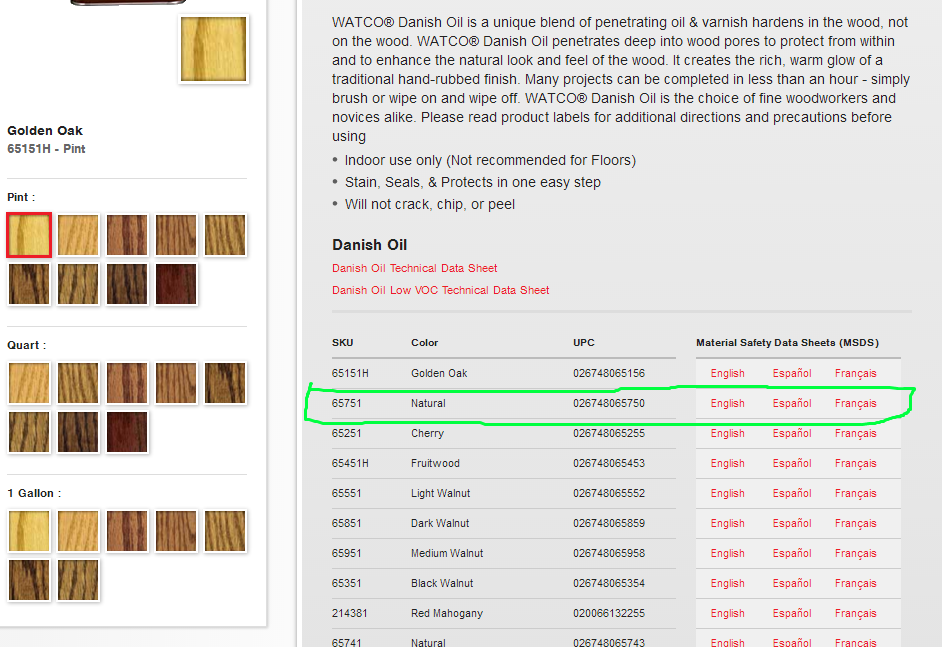Open Español MSDS for Cherry
Viewport: 945px width, 647px height.
tap(792, 434)
